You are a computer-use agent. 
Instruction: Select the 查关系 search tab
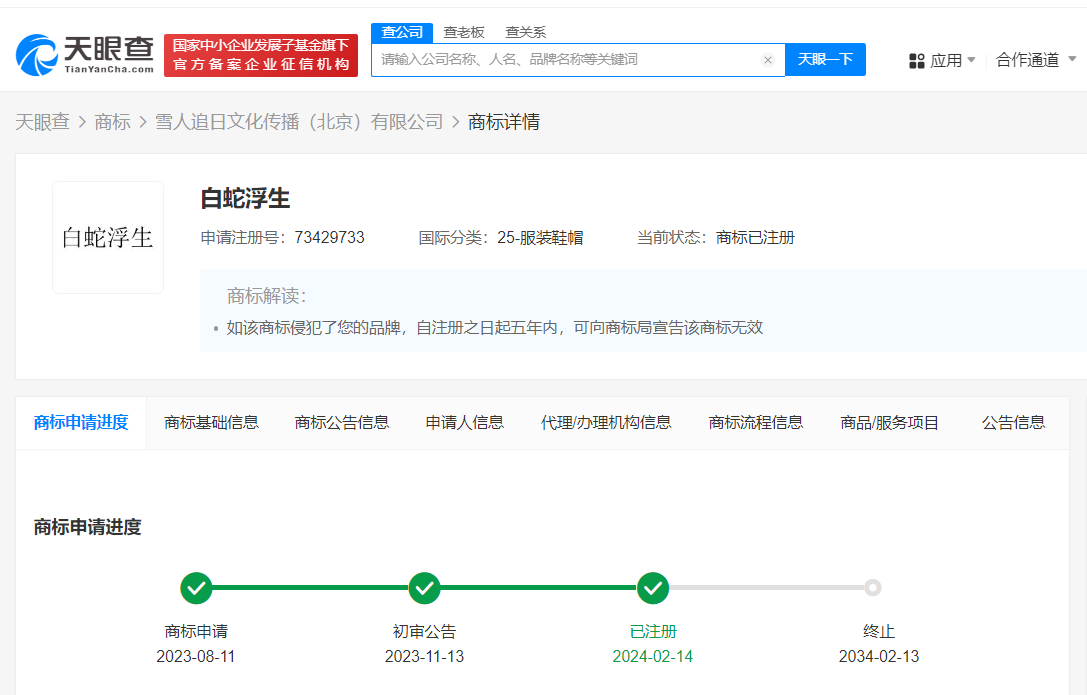coord(528,31)
